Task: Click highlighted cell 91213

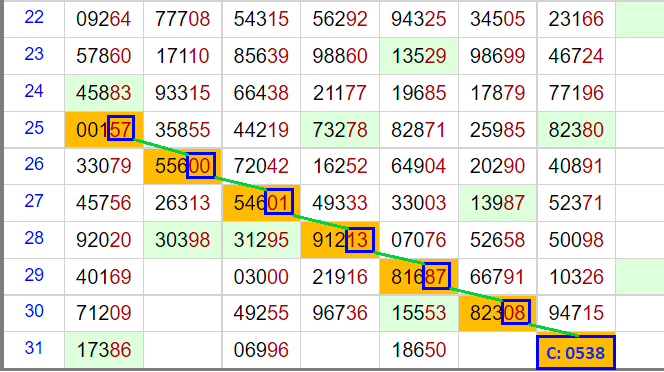Action: pyautogui.click(x=340, y=240)
